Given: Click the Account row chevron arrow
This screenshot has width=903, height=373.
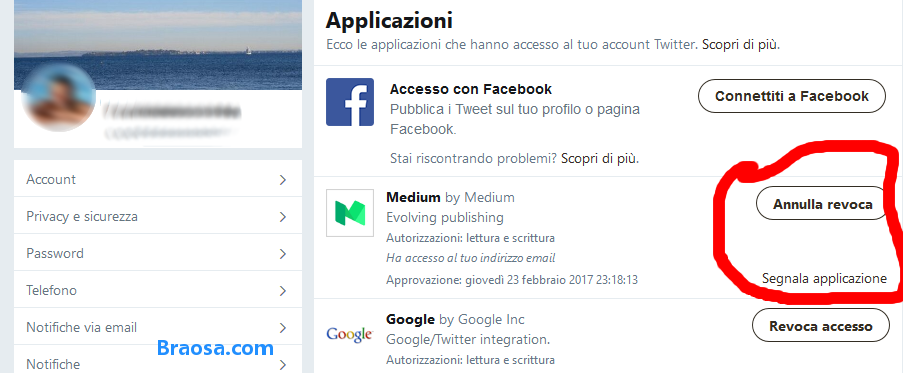Looking at the screenshot, I should tap(283, 180).
